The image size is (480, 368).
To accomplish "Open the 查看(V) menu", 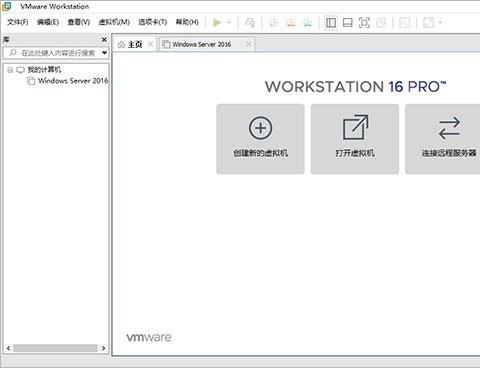I will (79, 22).
